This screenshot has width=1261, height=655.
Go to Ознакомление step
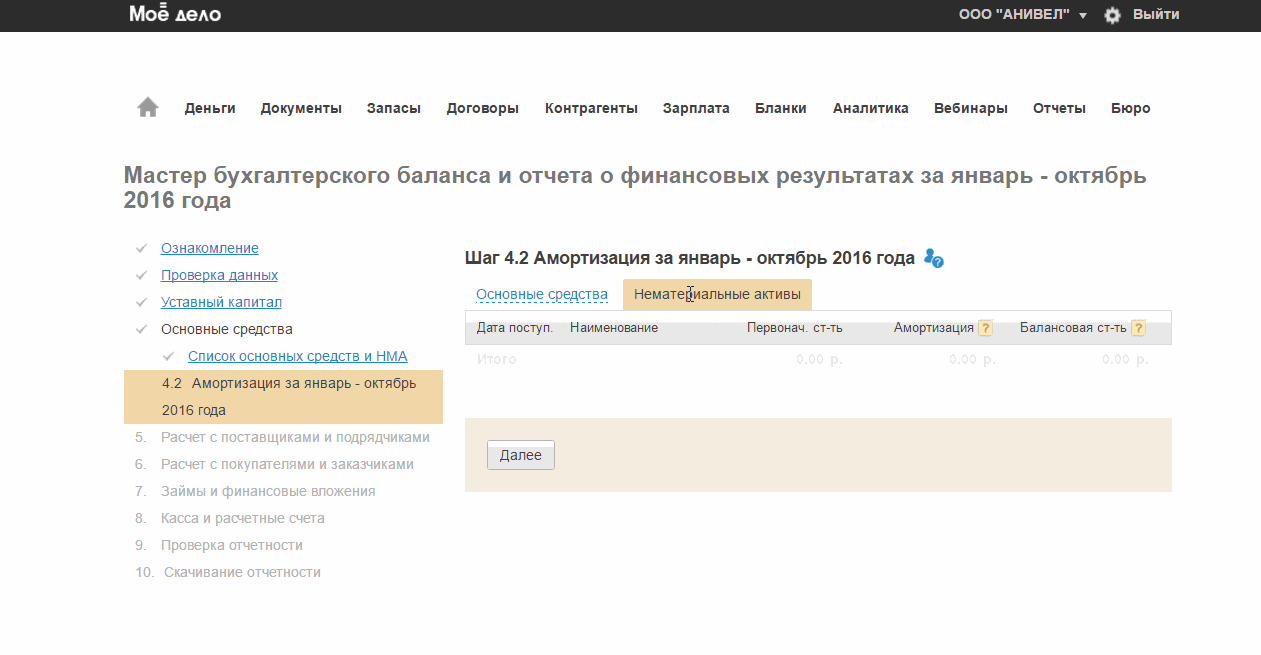[x=210, y=248]
